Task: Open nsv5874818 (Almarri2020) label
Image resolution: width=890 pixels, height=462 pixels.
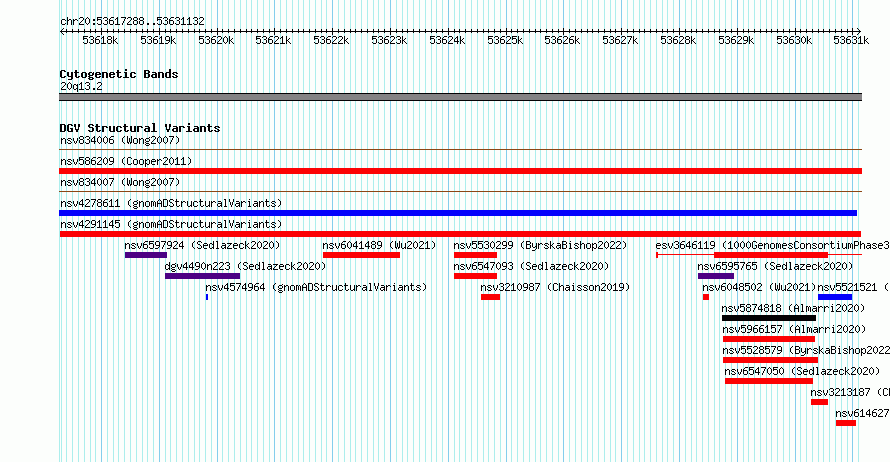Action: (x=793, y=308)
